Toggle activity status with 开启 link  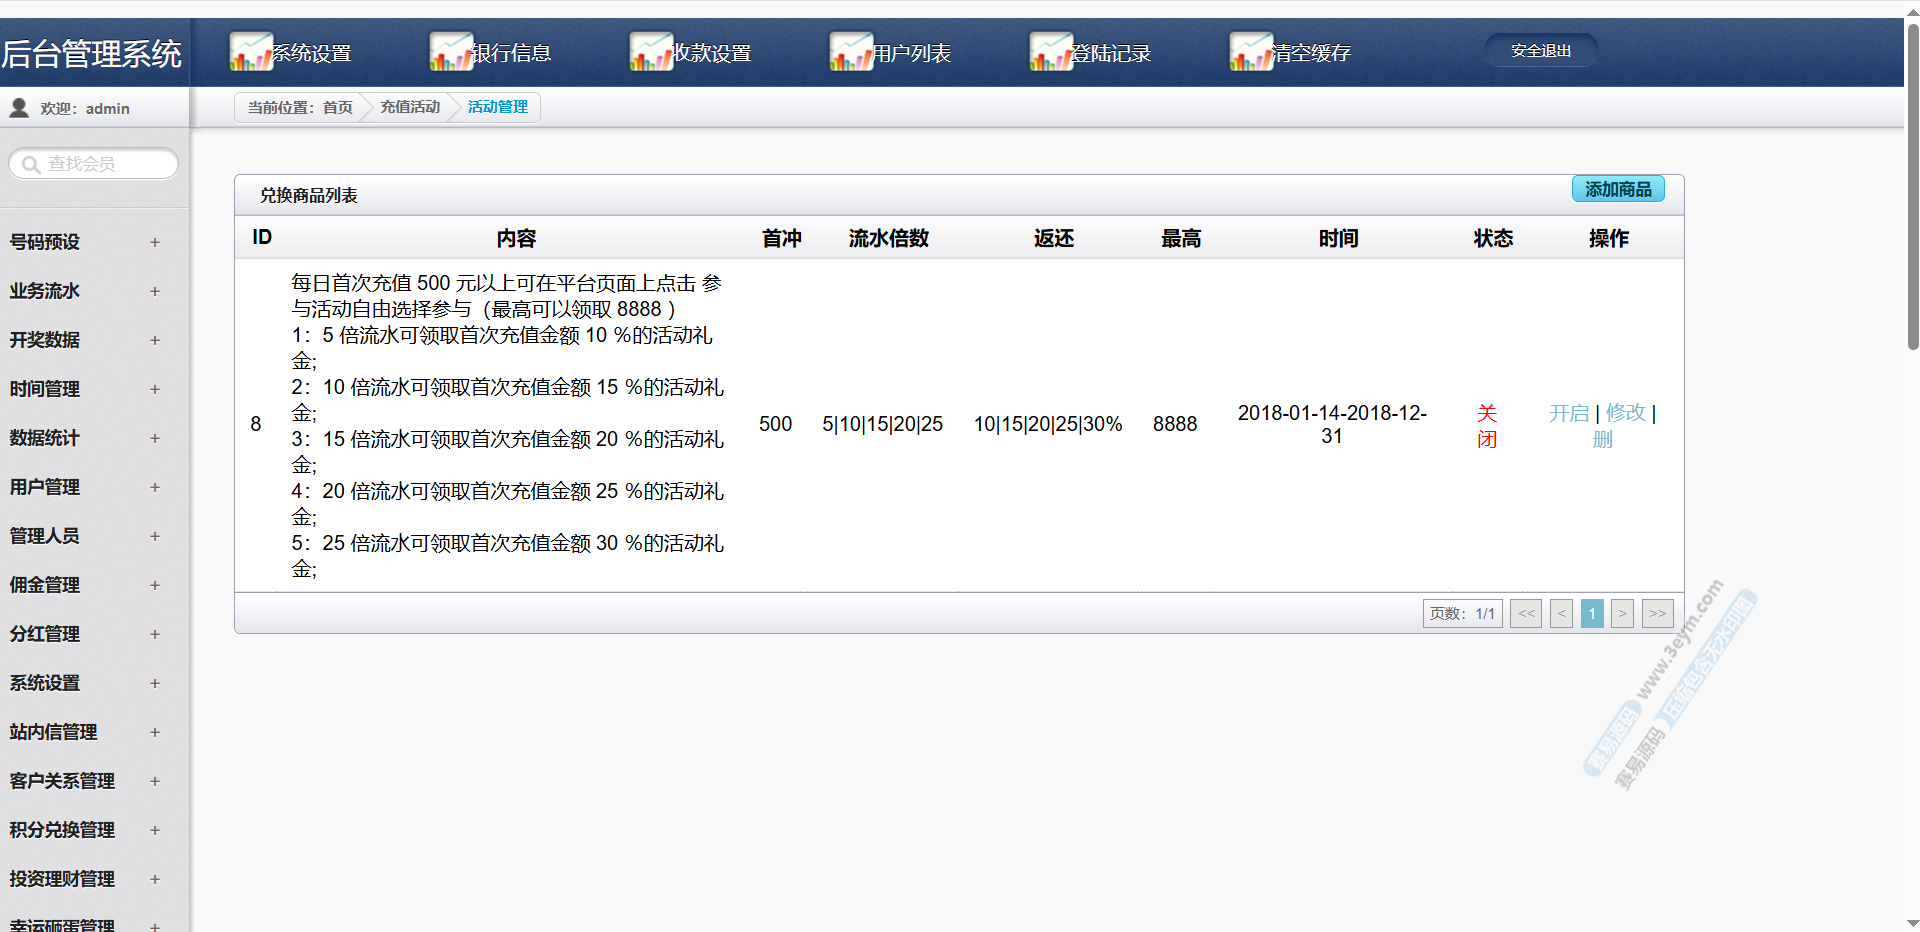[1568, 413]
